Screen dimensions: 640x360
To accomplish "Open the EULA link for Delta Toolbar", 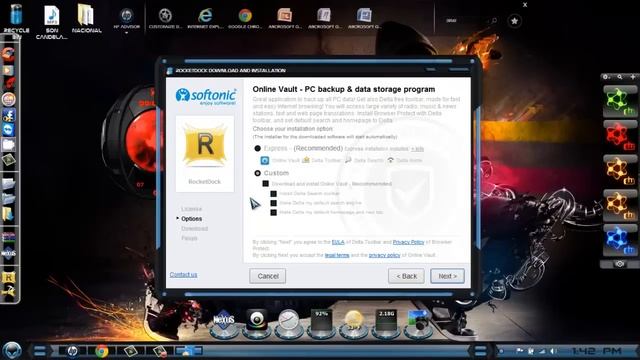I will click(338, 242).
